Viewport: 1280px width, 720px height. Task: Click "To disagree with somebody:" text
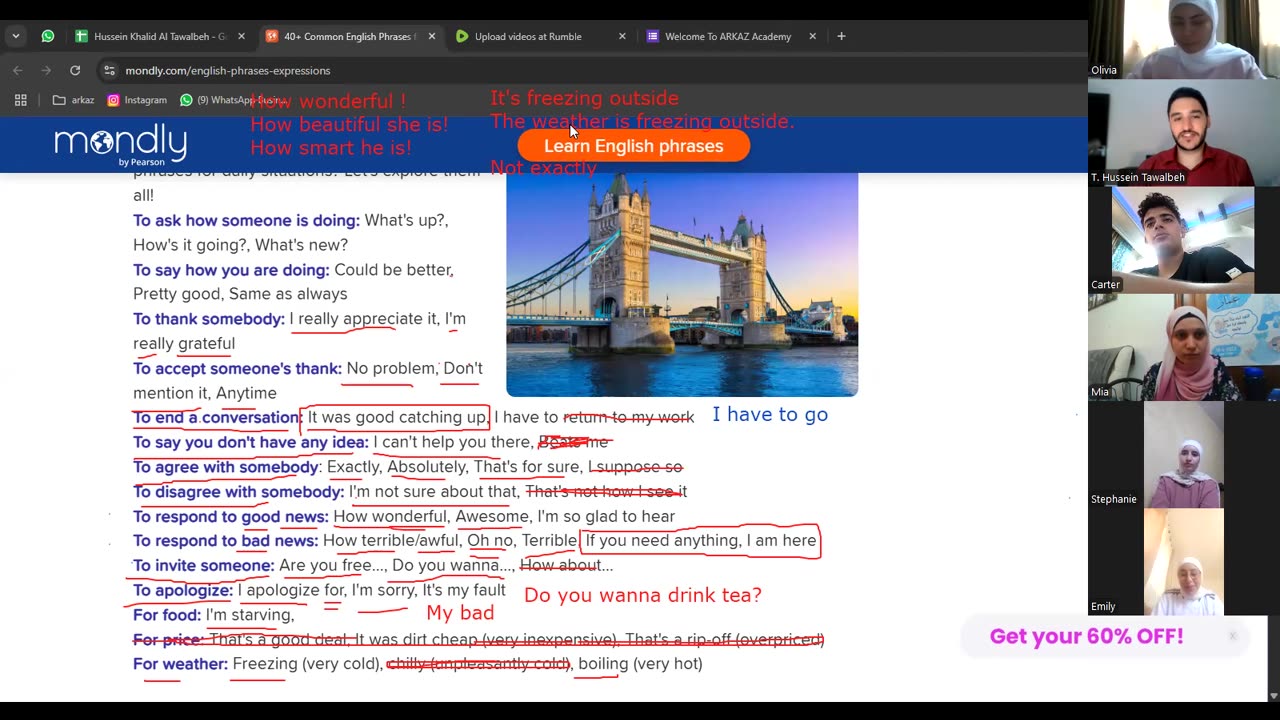[238, 492]
